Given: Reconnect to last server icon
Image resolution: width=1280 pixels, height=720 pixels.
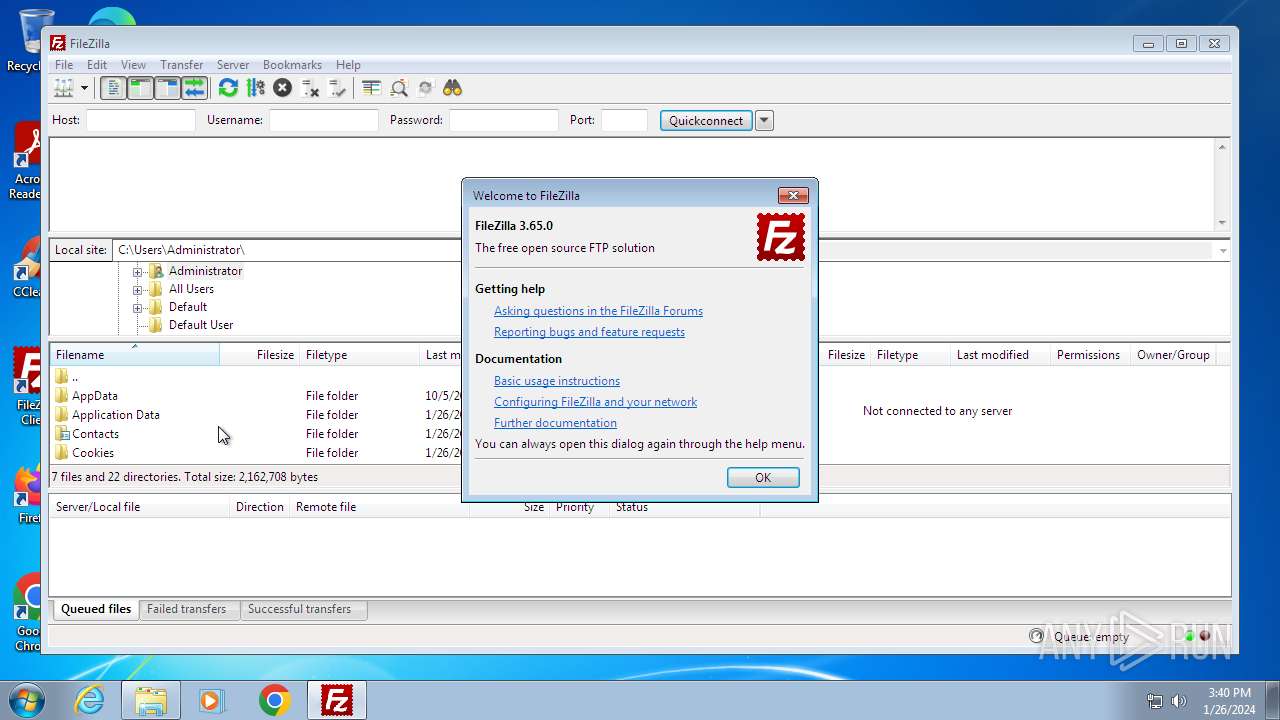Looking at the screenshot, I should [x=337, y=88].
